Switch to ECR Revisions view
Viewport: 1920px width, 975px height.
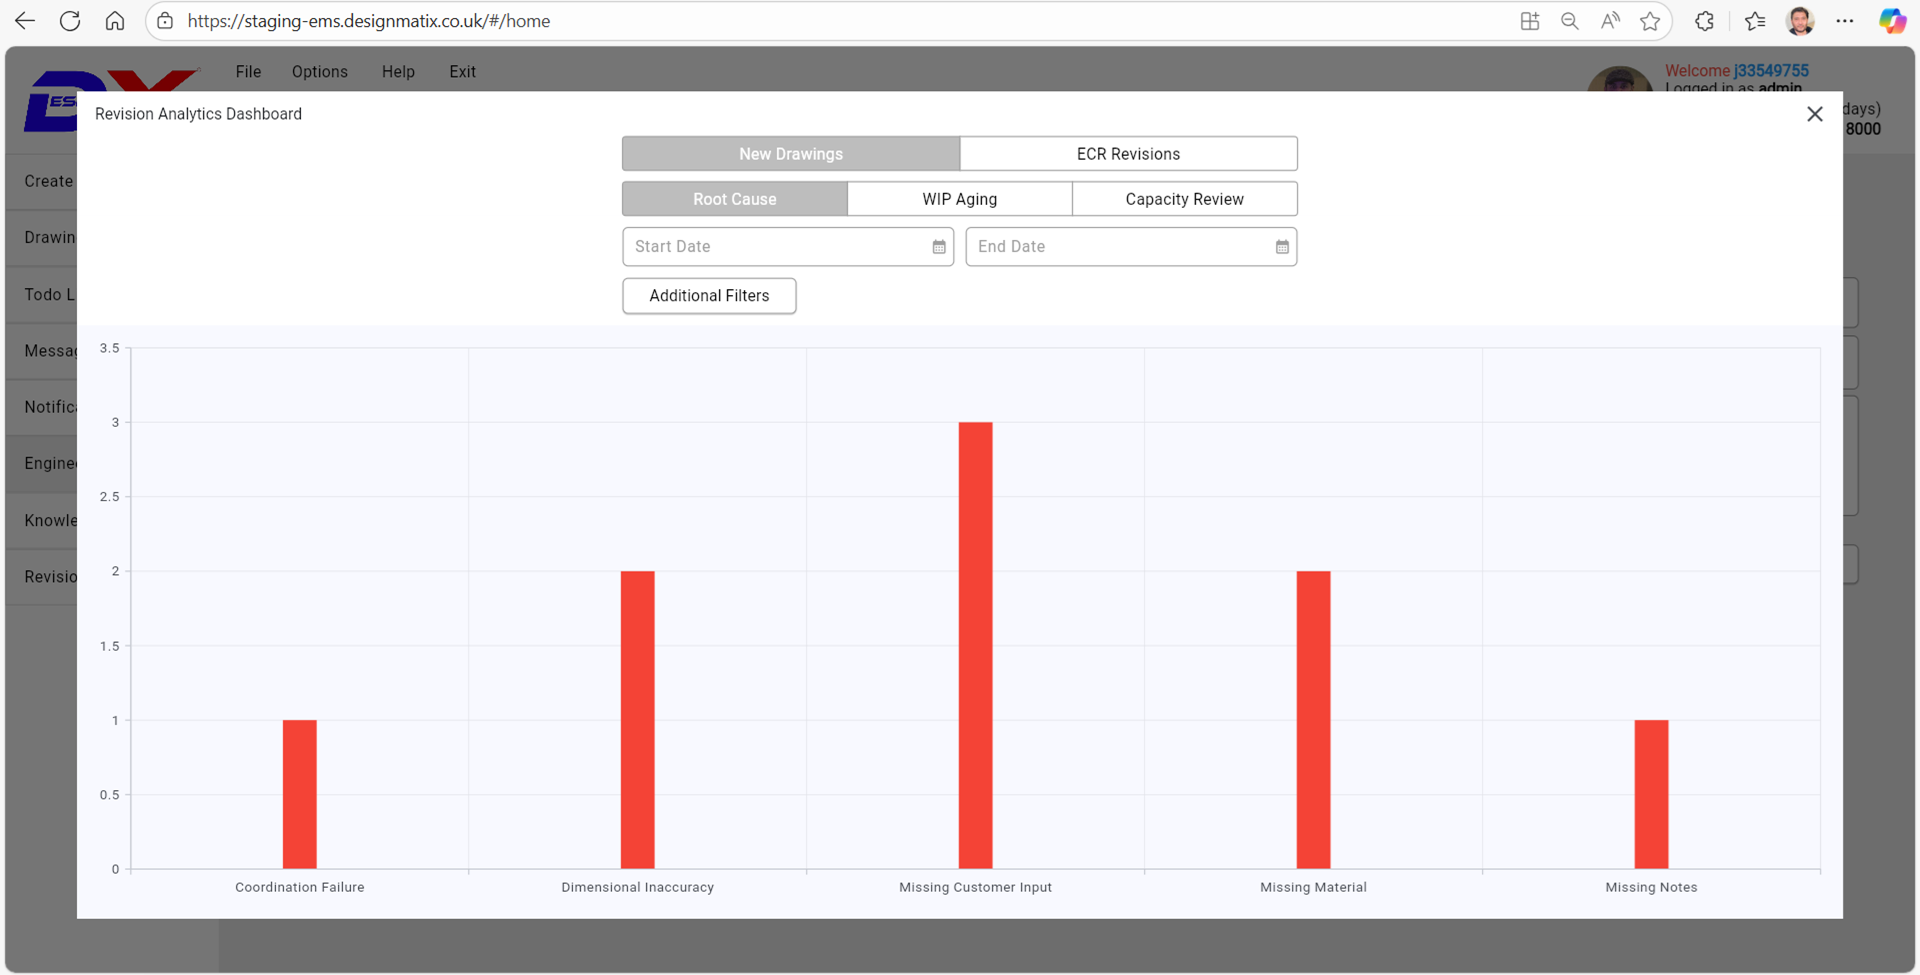(1128, 154)
